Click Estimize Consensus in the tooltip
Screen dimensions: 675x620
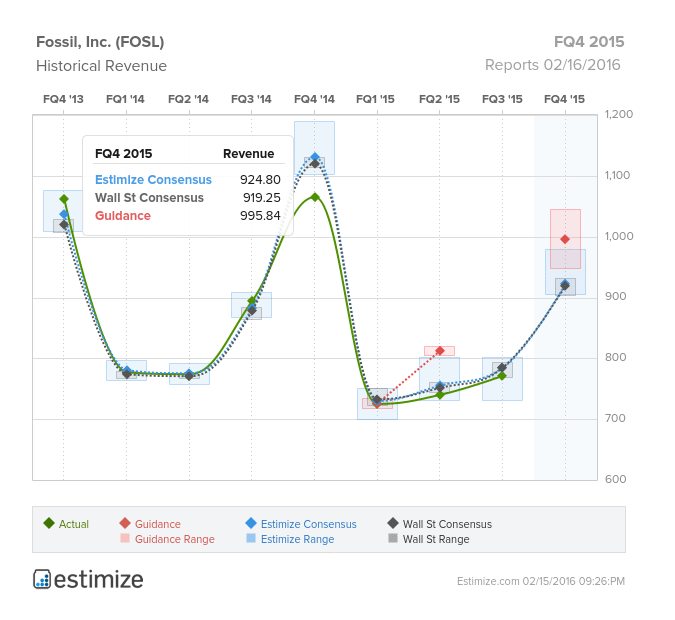153,180
